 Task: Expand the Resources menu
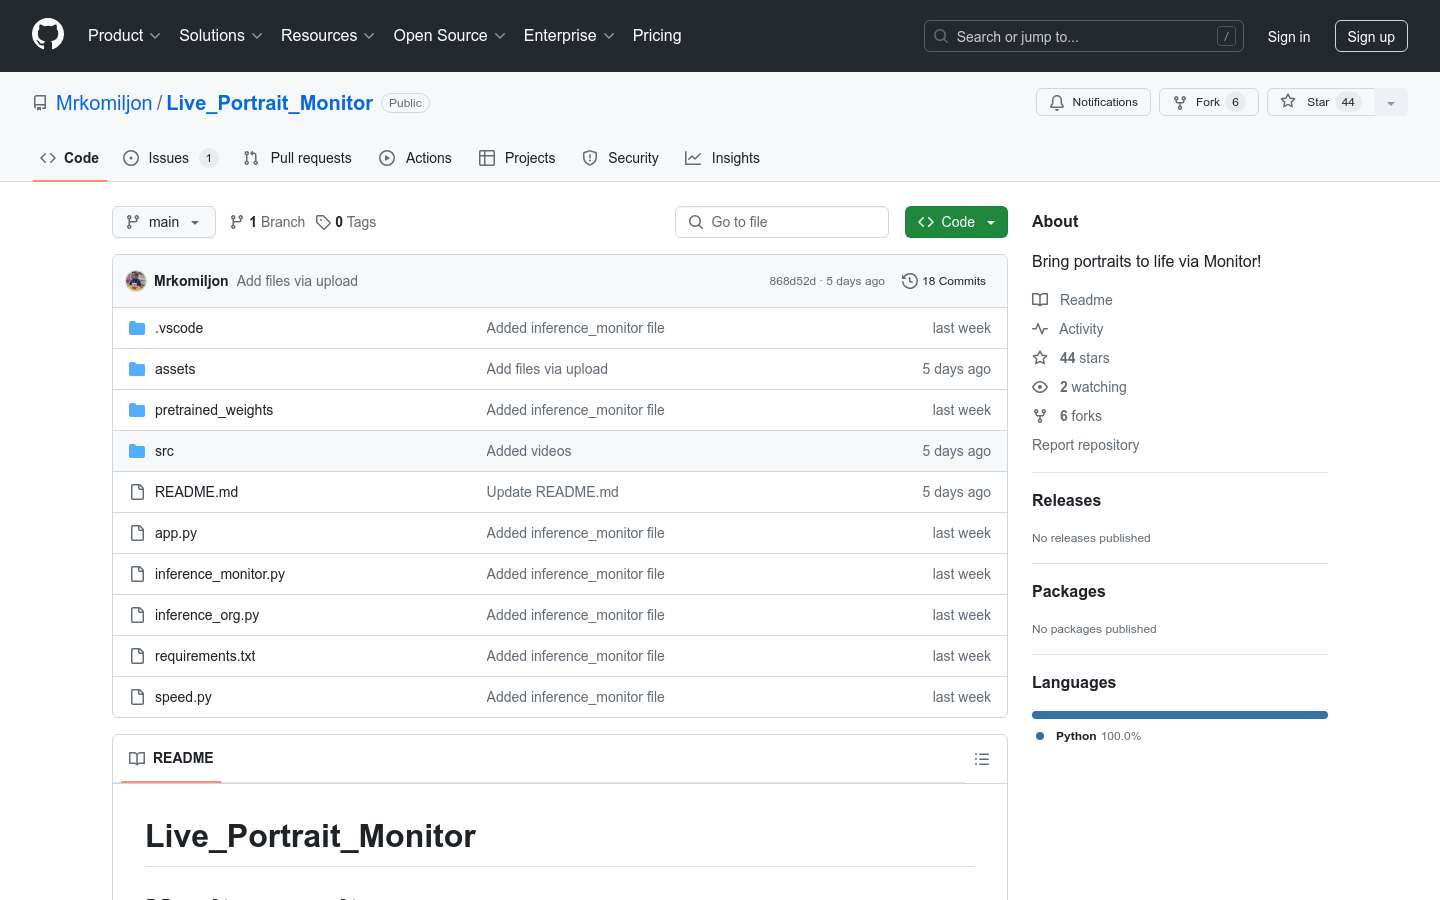point(328,35)
